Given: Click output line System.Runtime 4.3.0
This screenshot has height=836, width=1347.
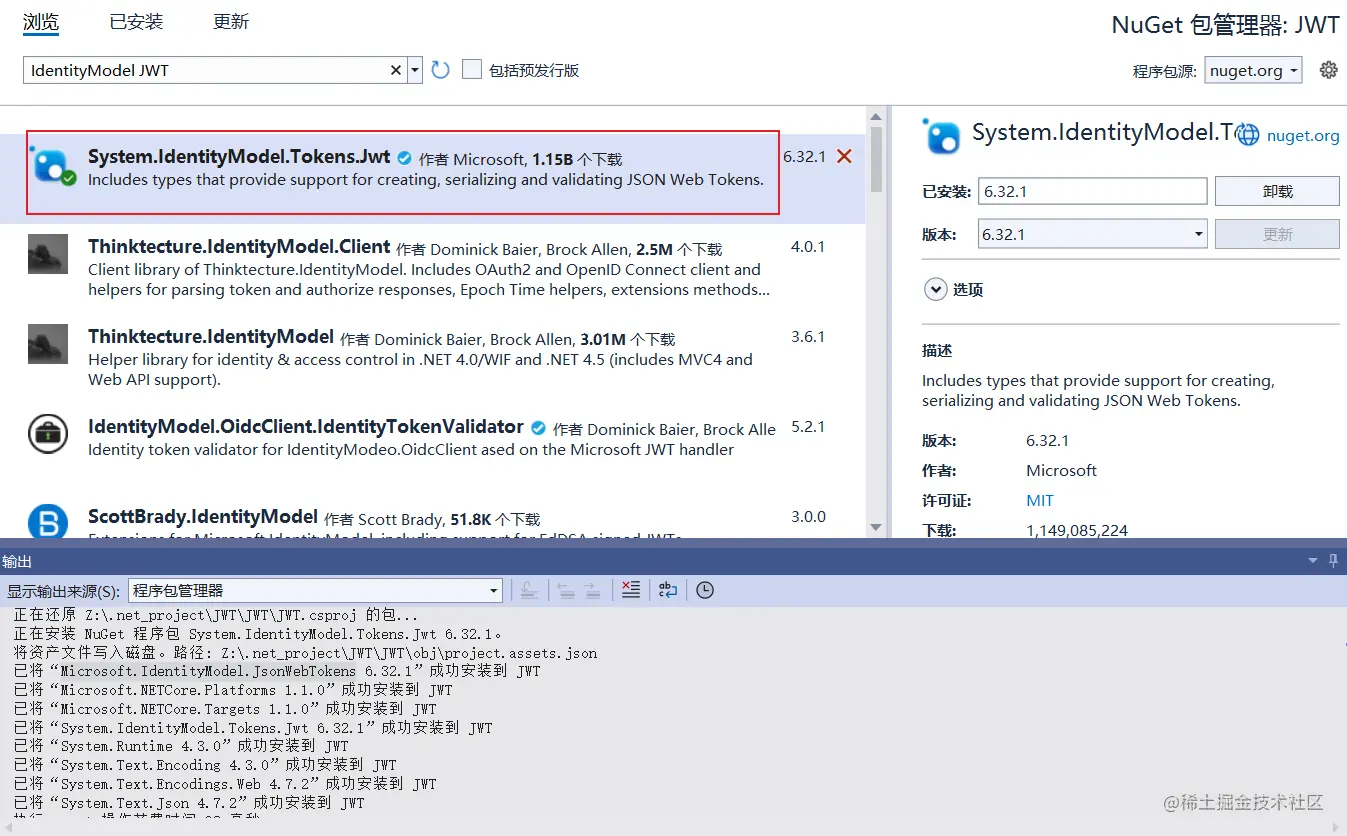Looking at the screenshot, I should pyautogui.click(x=181, y=746).
